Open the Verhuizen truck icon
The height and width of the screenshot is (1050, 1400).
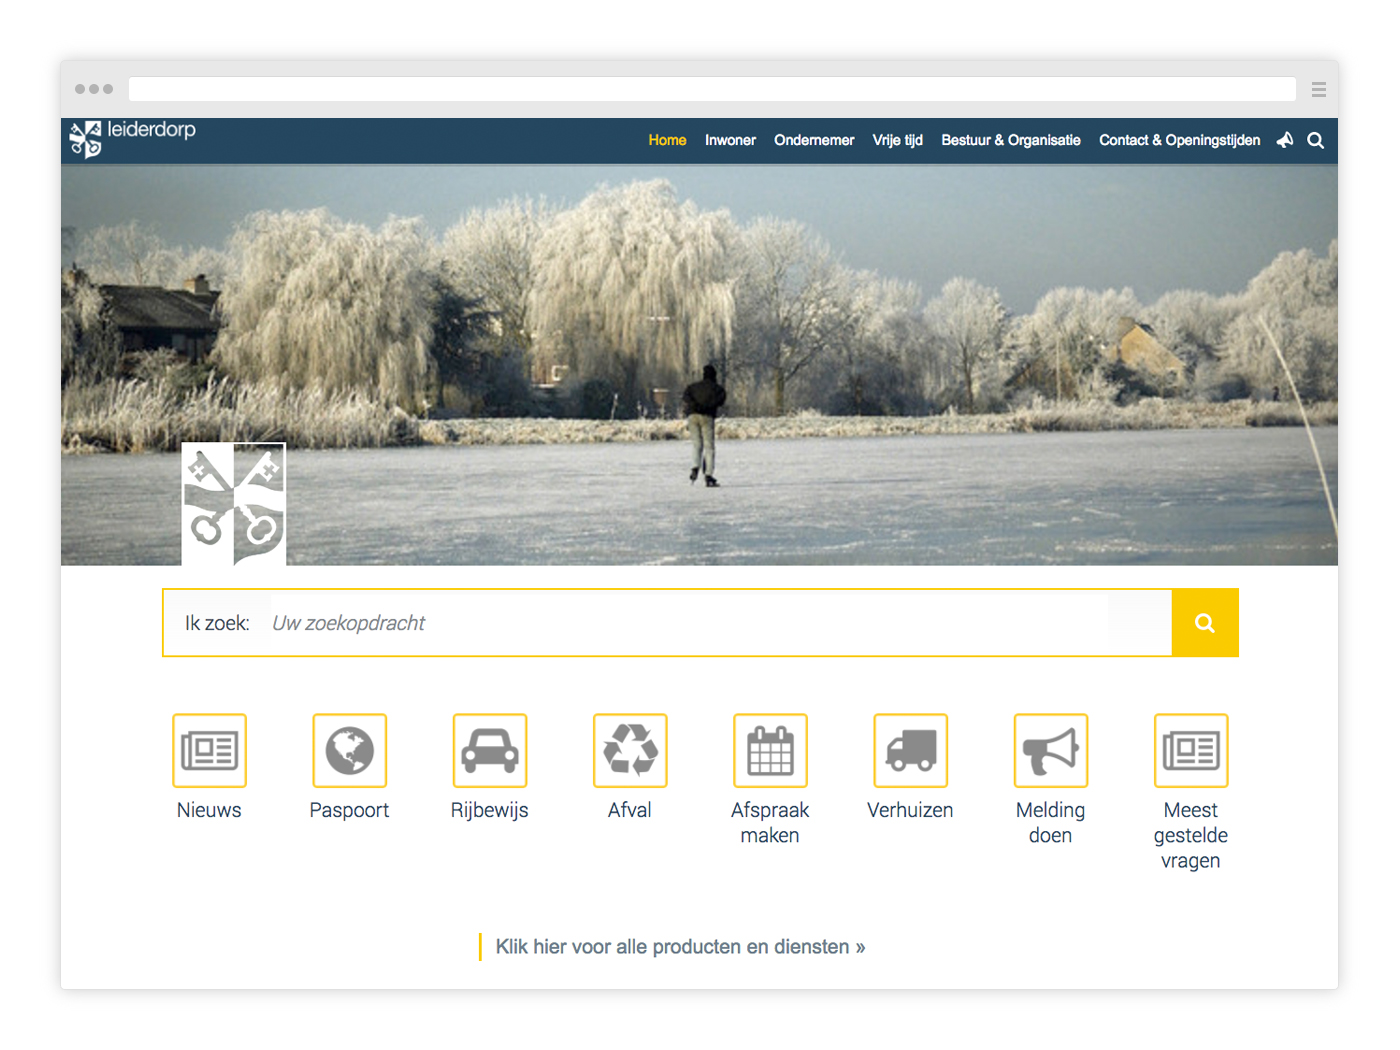910,750
